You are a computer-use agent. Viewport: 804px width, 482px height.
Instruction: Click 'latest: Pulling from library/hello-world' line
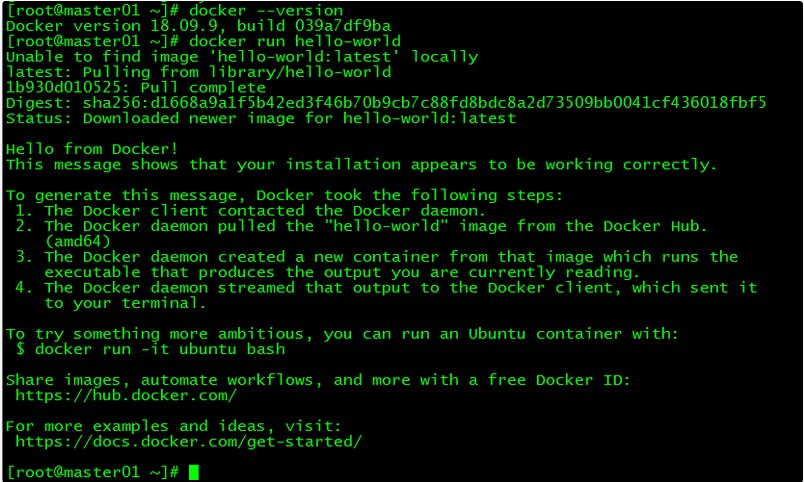[x=198, y=72]
